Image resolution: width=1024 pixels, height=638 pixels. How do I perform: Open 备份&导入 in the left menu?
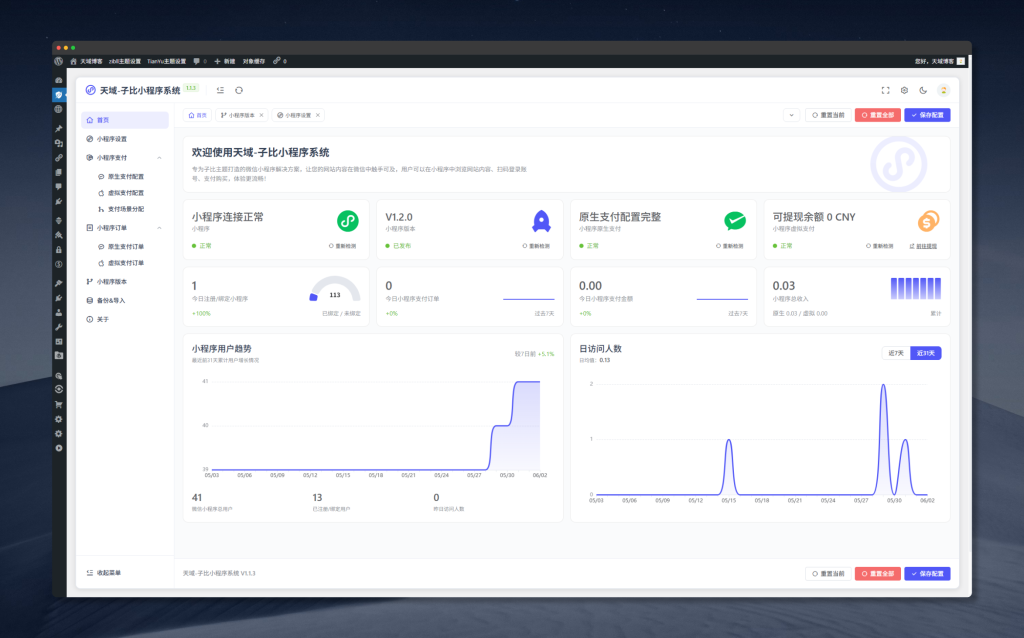coord(125,301)
